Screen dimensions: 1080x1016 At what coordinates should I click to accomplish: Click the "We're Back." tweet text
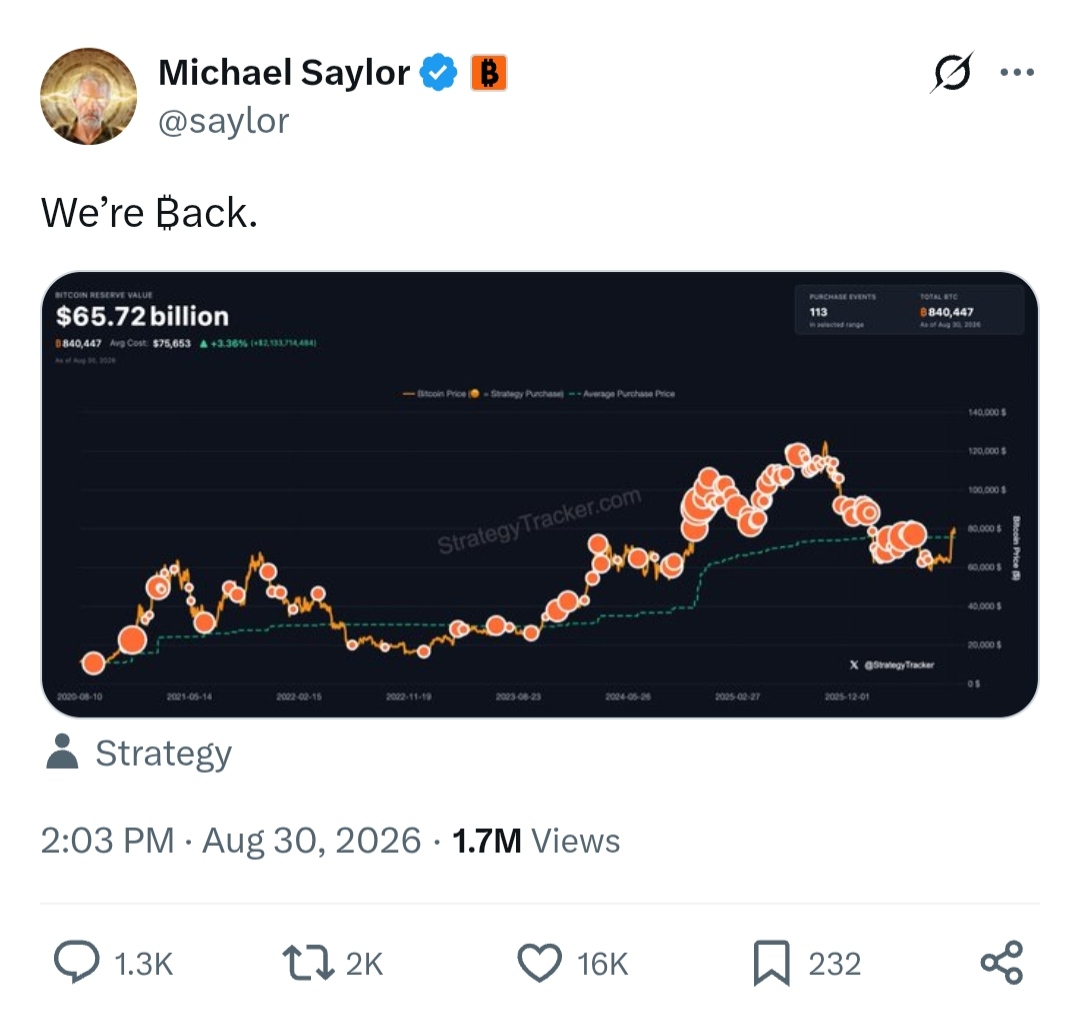[x=149, y=212]
